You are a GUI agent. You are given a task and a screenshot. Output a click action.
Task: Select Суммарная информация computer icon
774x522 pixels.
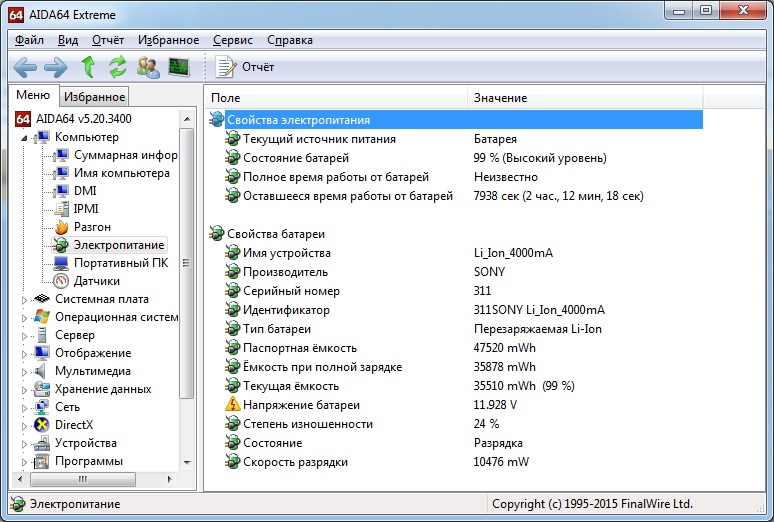[61, 155]
